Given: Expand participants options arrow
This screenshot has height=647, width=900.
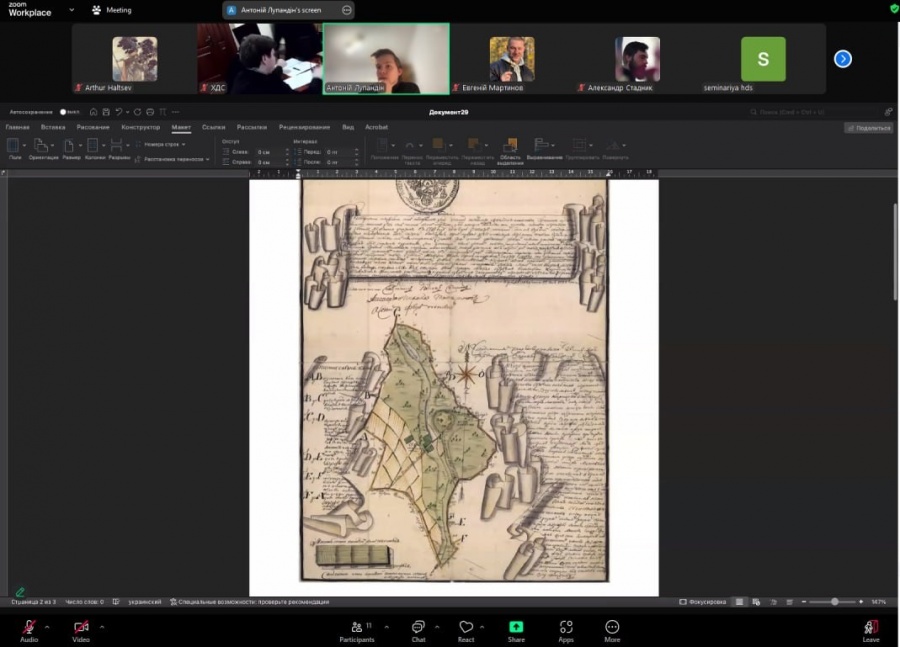Looking at the screenshot, I should point(386,626).
